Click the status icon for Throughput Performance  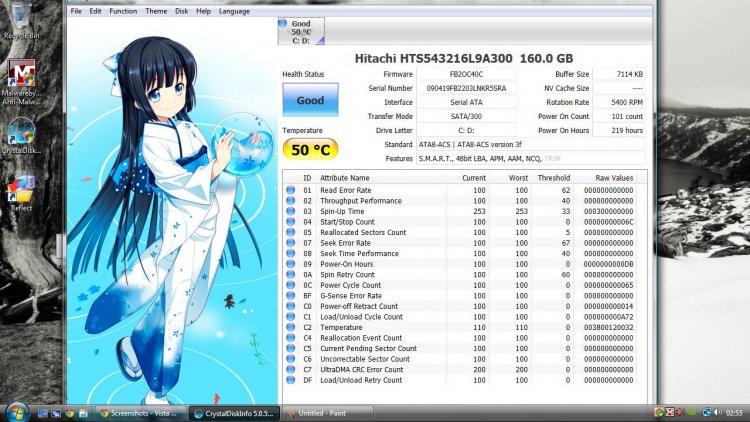tap(290, 200)
